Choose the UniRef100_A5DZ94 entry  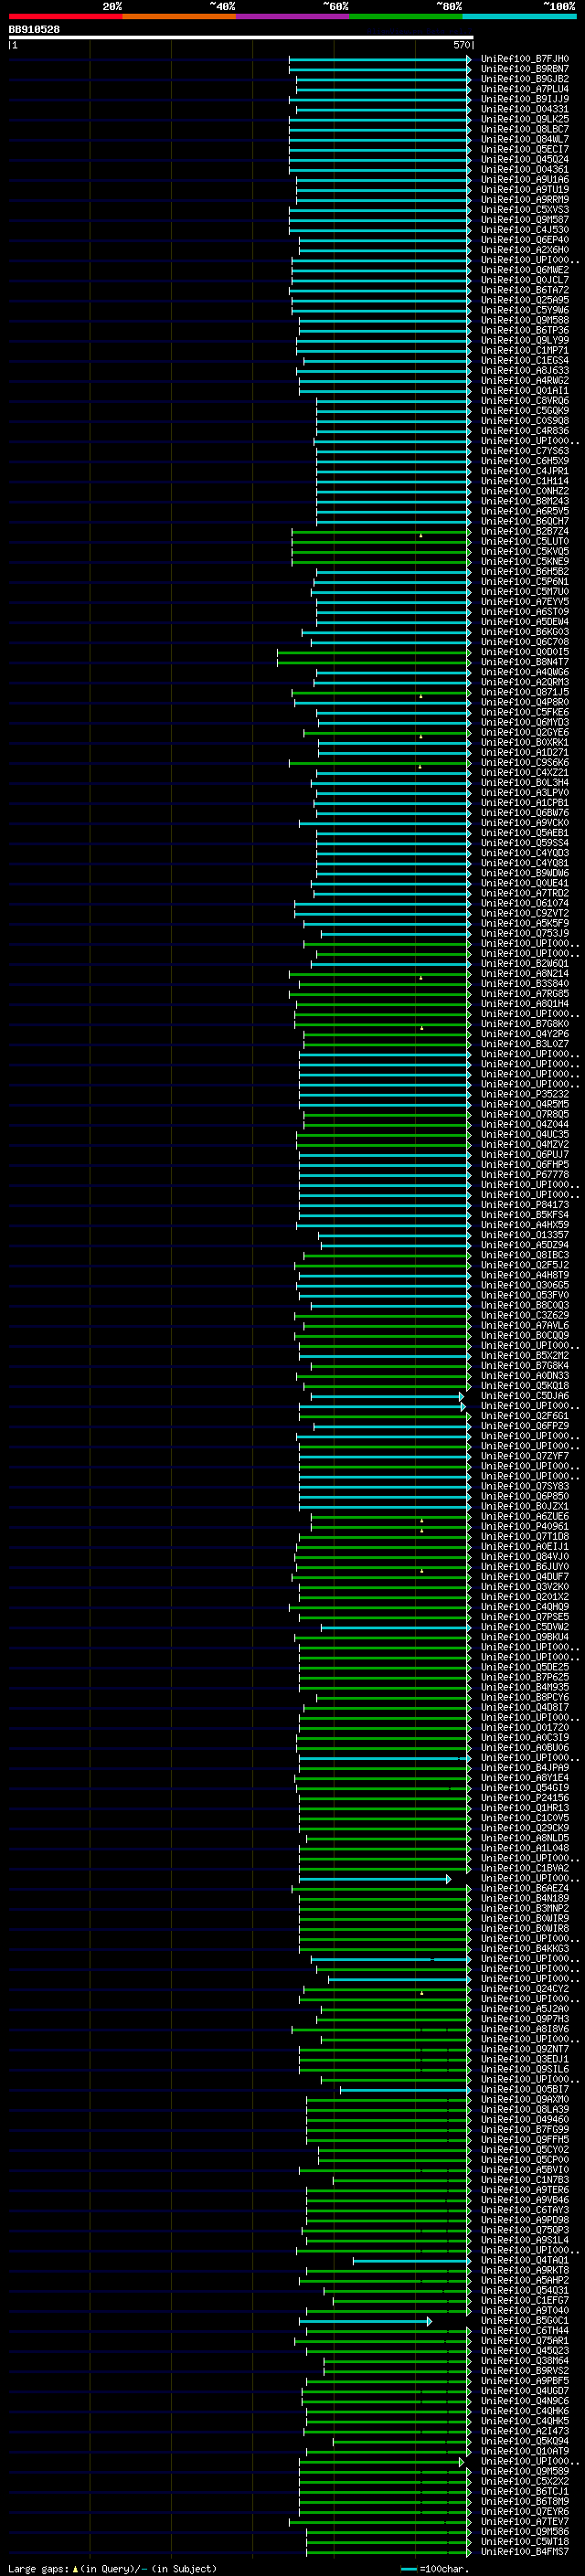tap(524, 1244)
